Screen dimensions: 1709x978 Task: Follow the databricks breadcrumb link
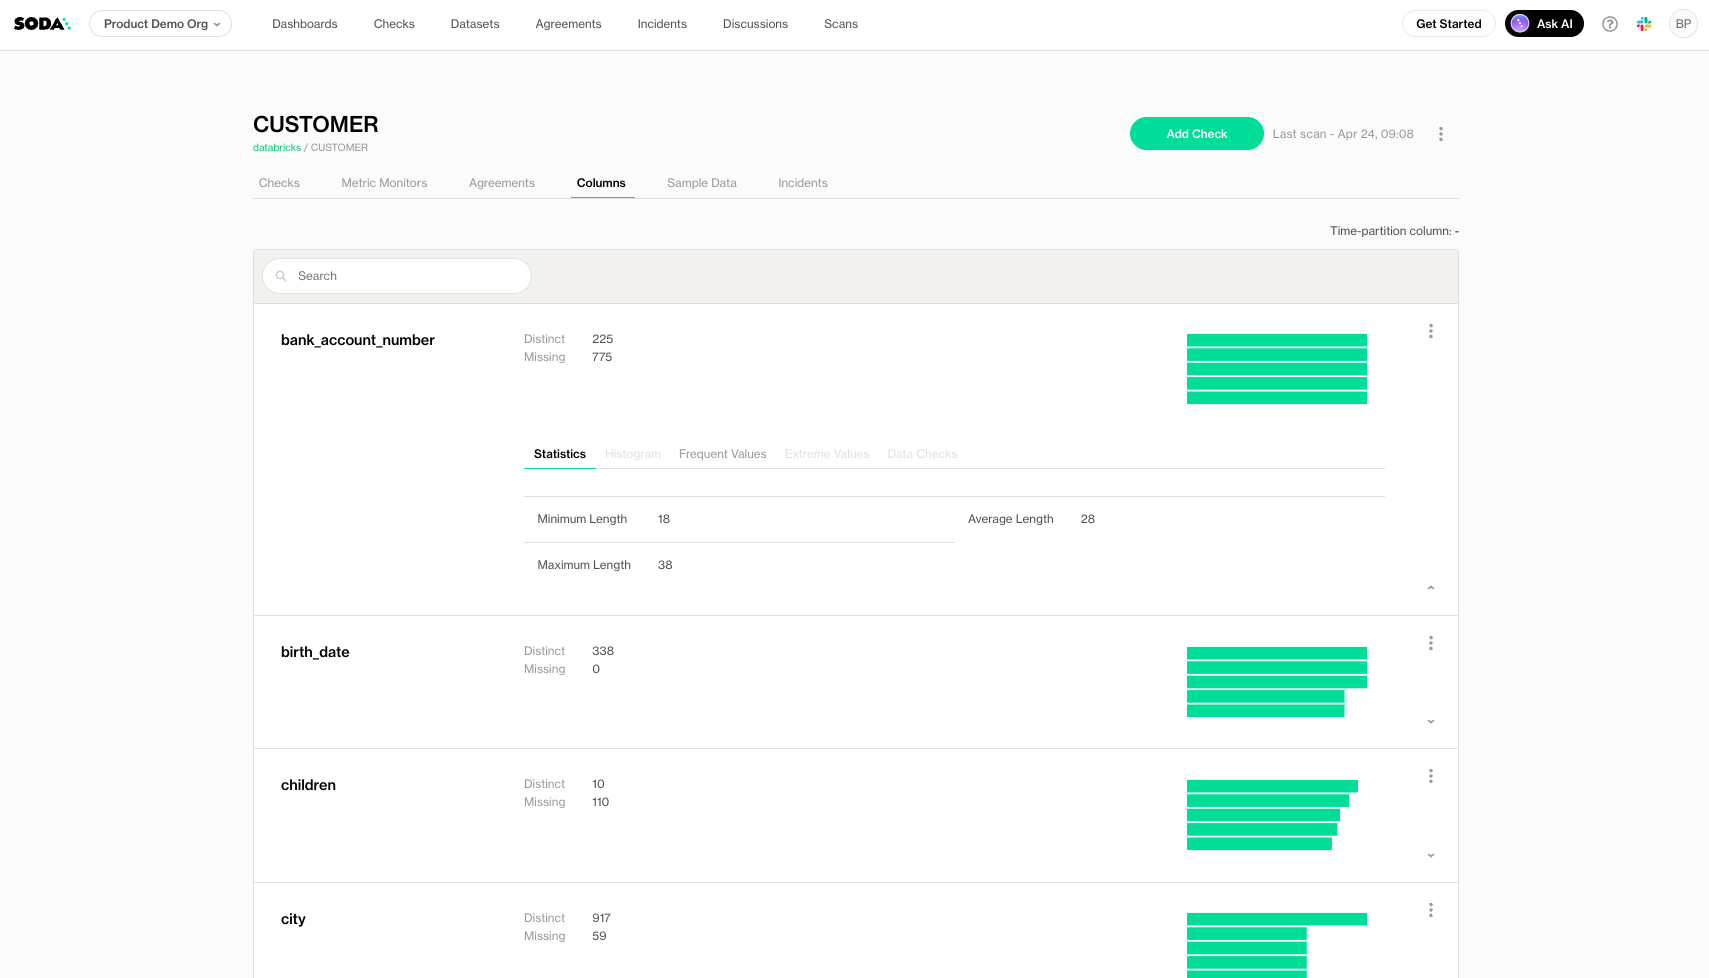click(x=276, y=148)
